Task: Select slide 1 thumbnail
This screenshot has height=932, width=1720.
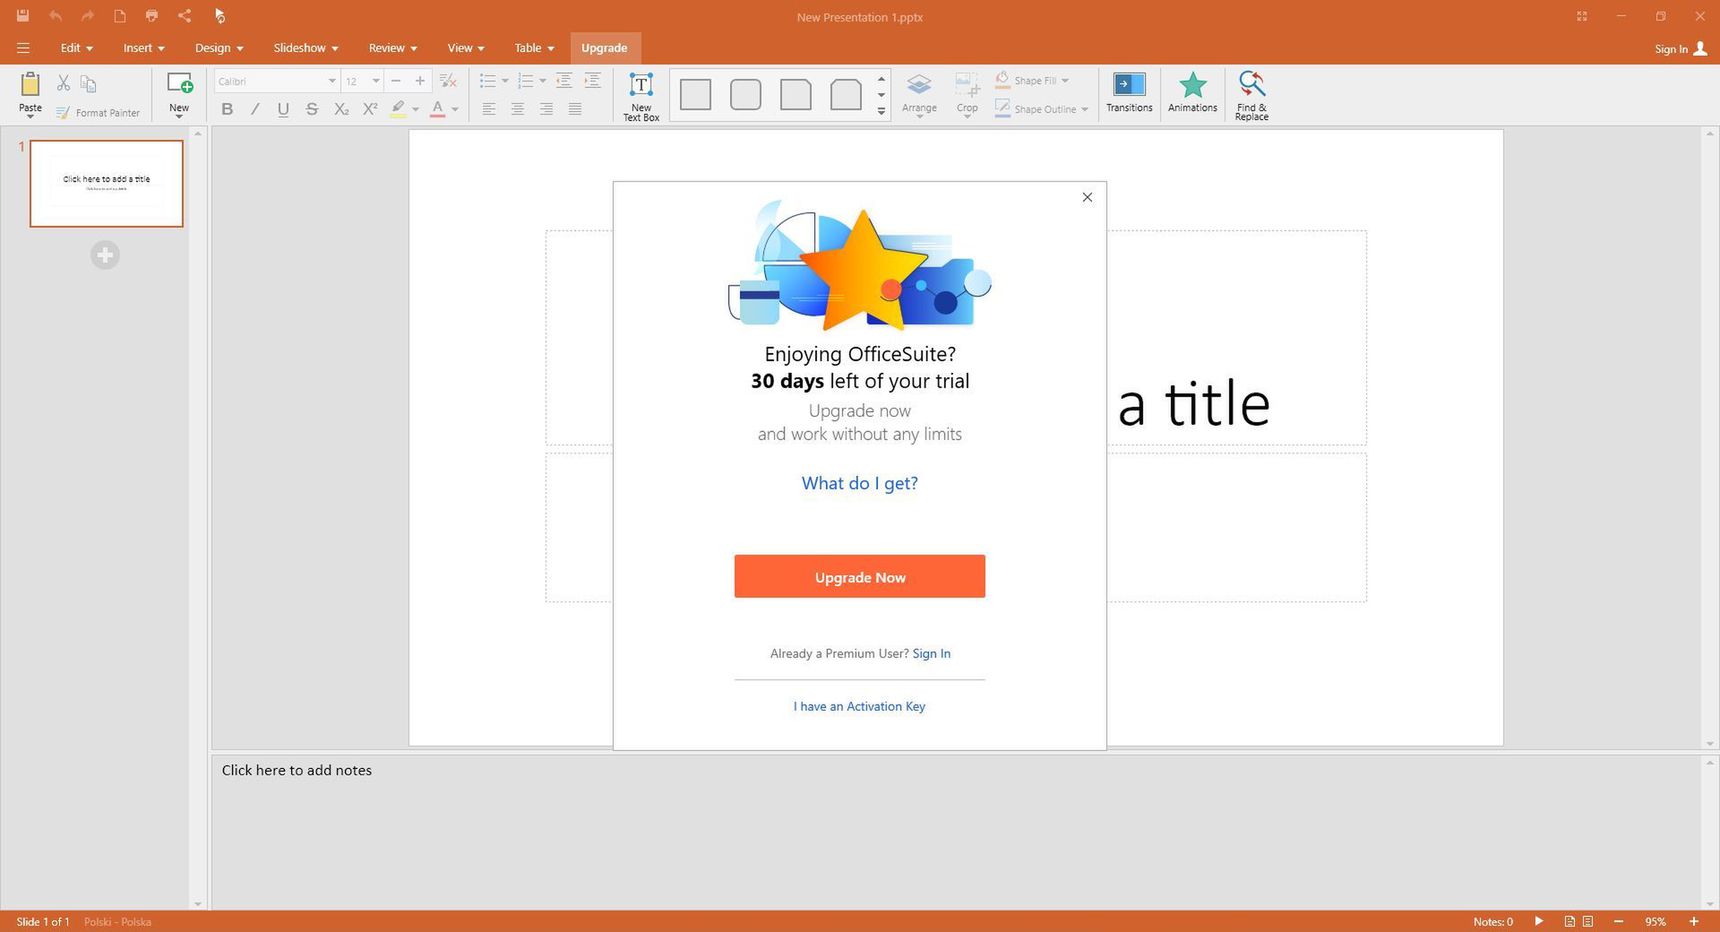Action: pyautogui.click(x=106, y=183)
